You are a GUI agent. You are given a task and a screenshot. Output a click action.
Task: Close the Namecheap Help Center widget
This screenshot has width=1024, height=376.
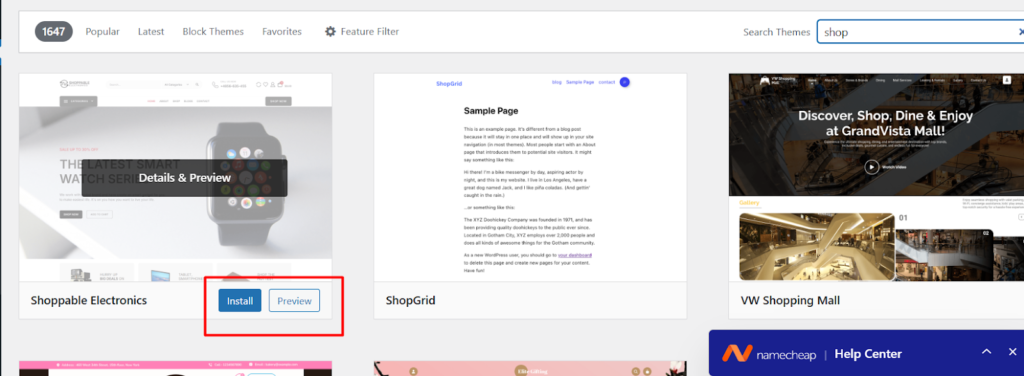(x=1012, y=352)
